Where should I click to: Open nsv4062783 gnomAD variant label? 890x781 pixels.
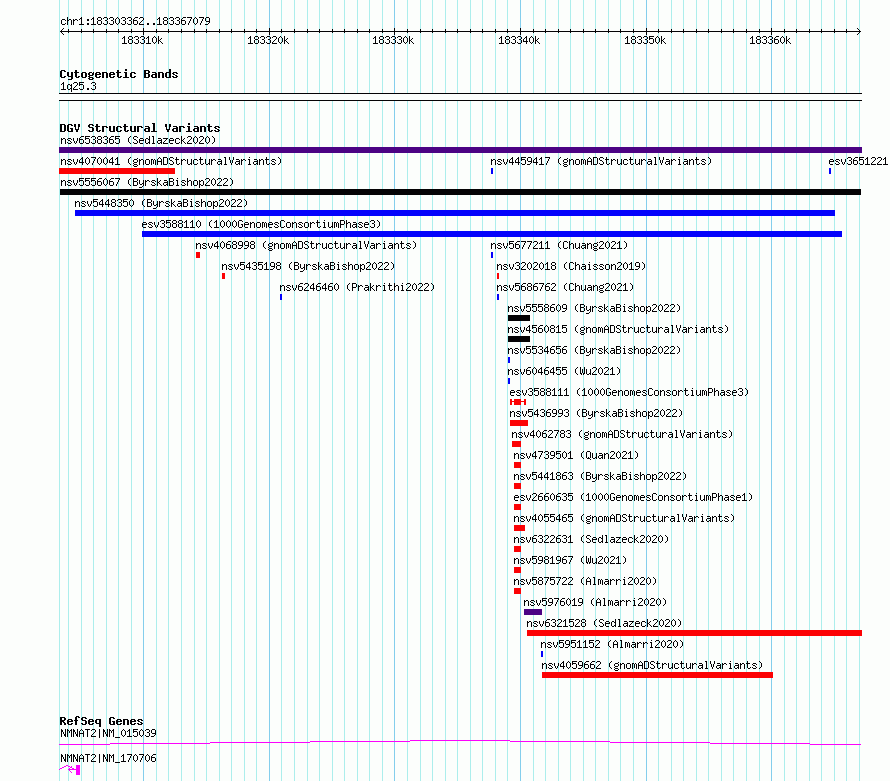coord(622,434)
